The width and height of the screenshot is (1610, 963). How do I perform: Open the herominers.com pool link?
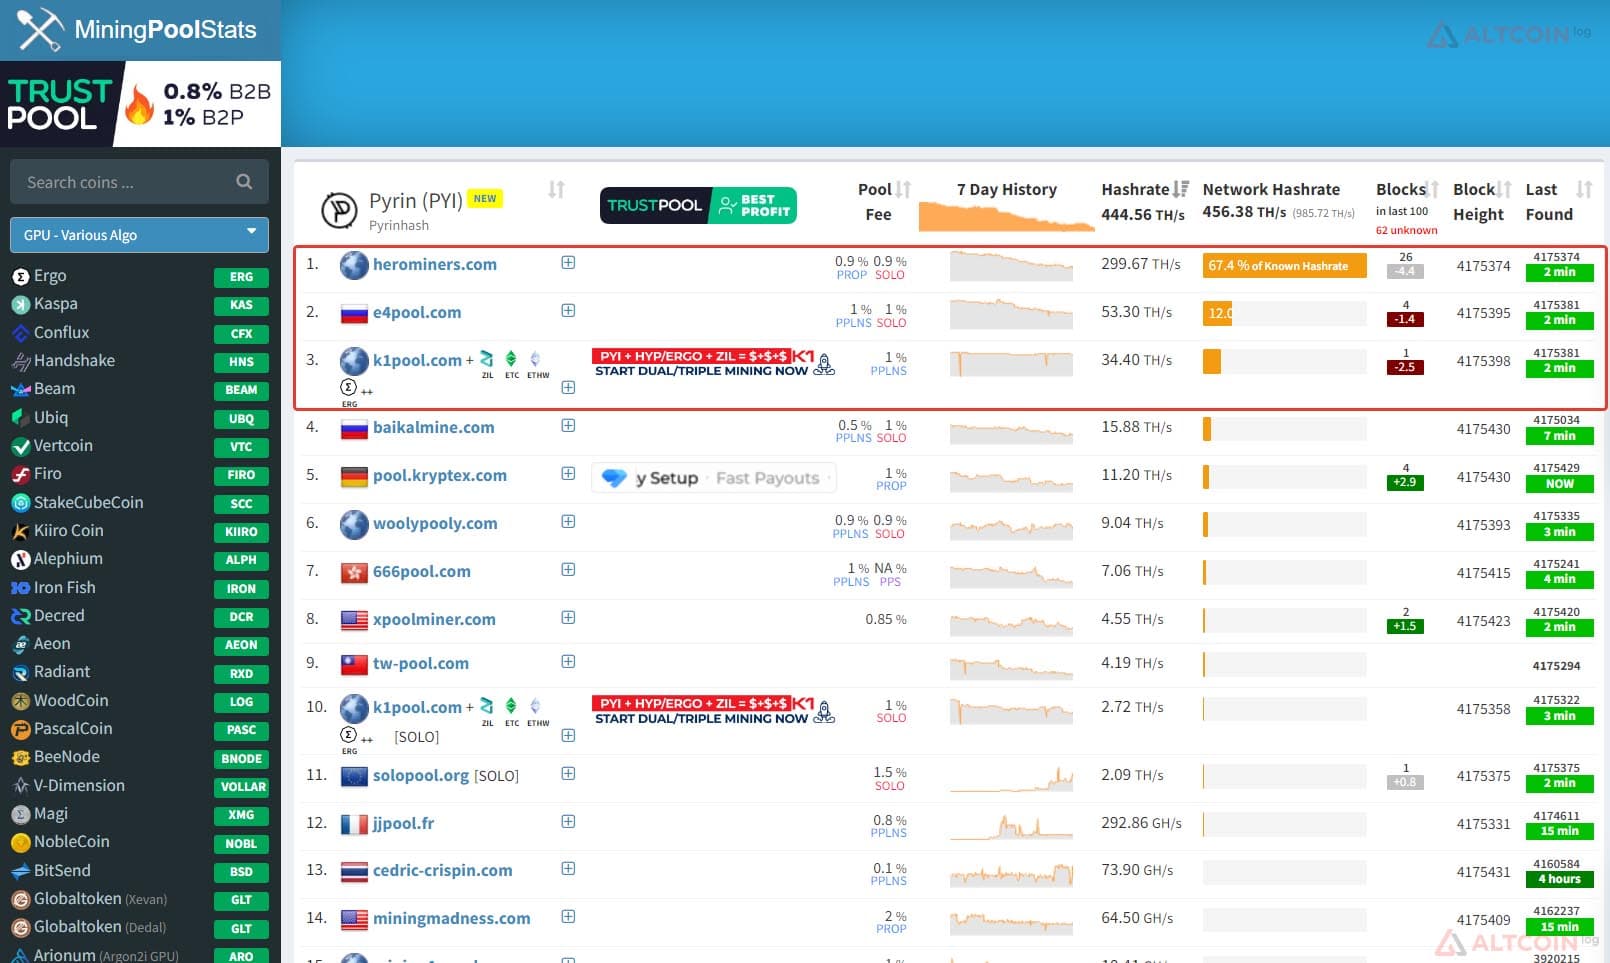[435, 264]
